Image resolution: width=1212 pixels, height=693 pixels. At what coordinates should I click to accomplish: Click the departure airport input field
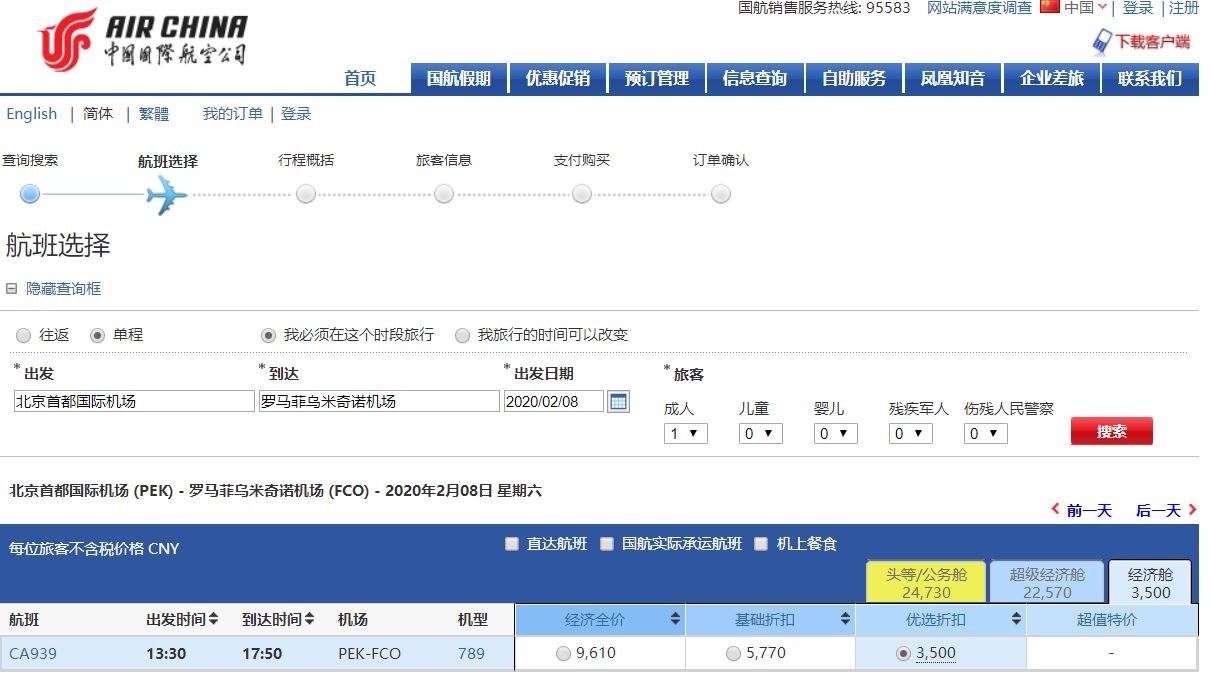[x=134, y=402]
